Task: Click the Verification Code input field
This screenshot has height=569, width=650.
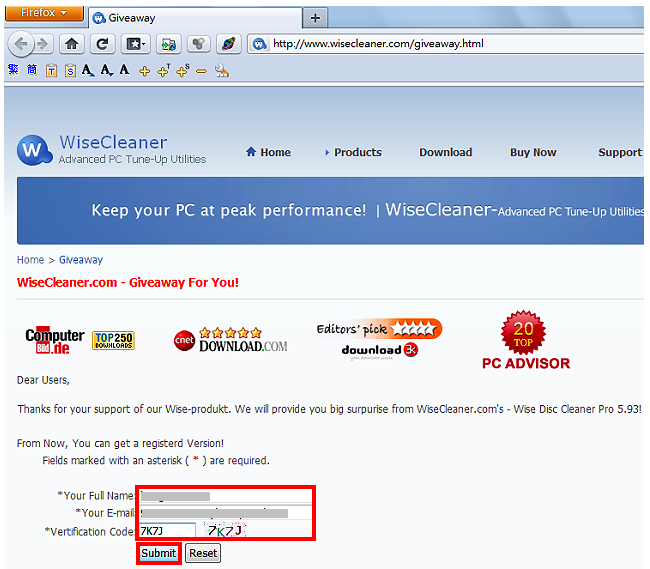Action: coord(167,530)
